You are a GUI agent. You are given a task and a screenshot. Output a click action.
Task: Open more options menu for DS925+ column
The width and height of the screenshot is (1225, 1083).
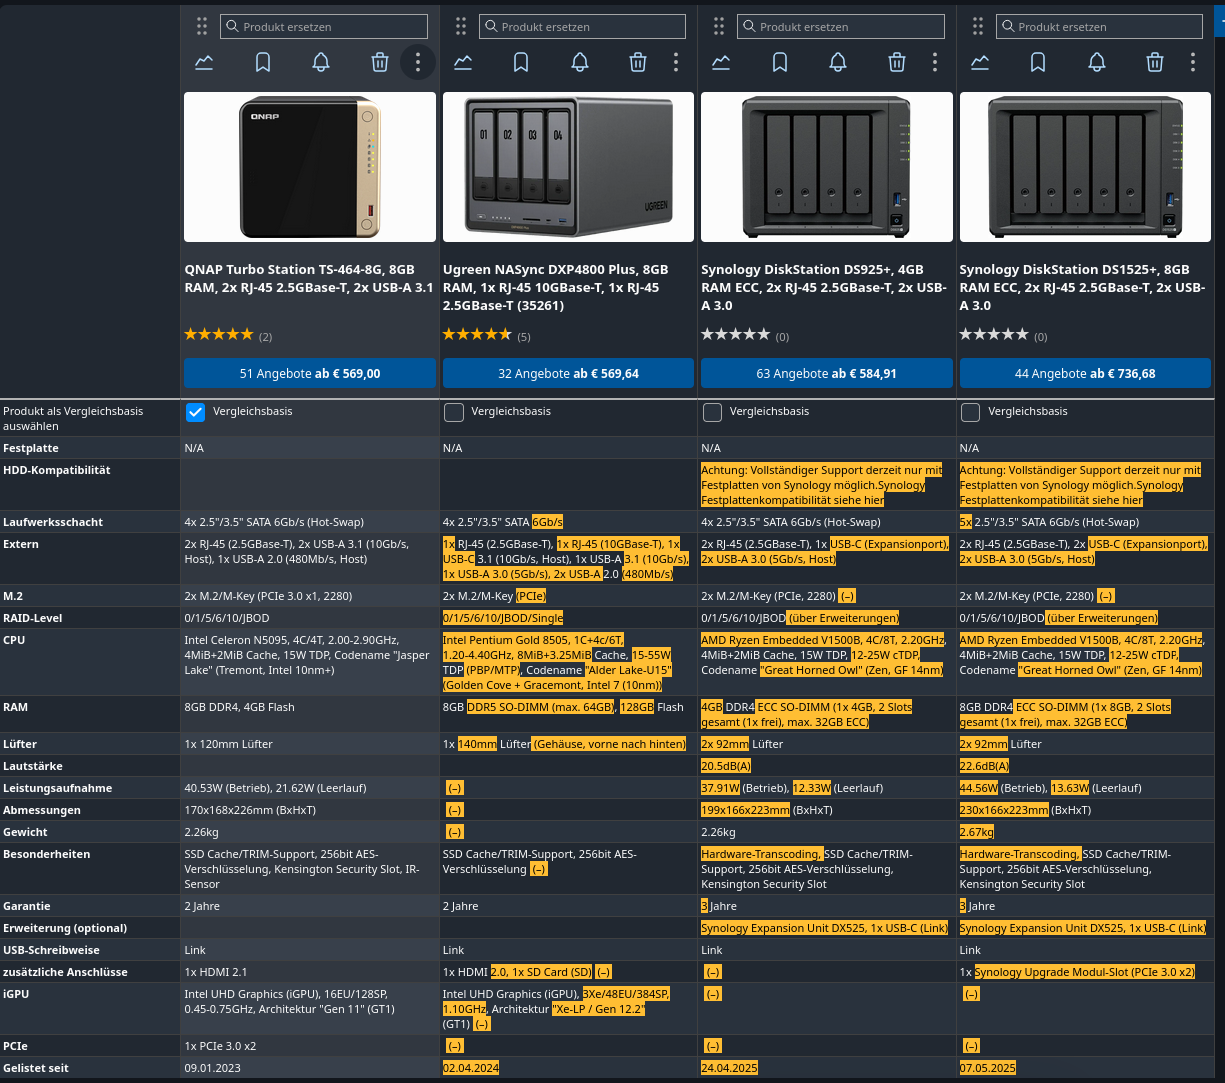coord(935,62)
